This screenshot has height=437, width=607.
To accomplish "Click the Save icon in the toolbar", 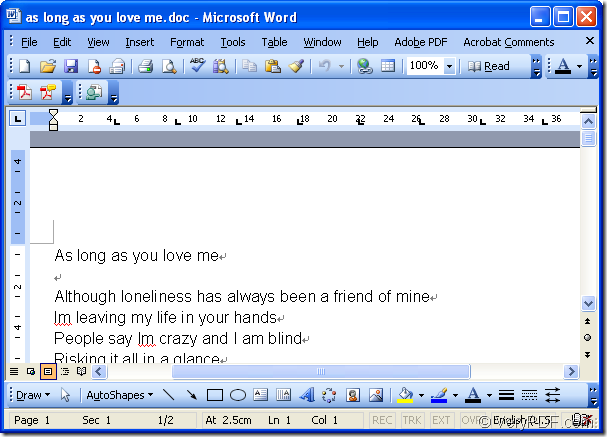I will [71, 66].
